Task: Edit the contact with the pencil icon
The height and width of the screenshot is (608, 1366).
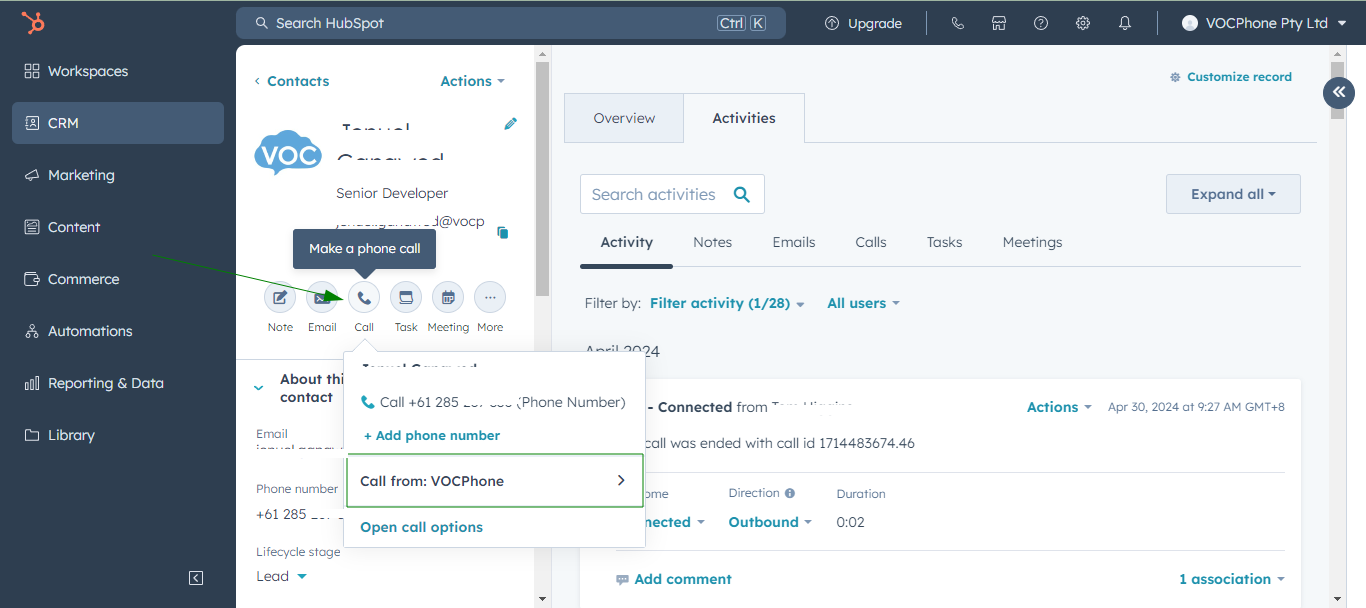Action: (x=510, y=123)
